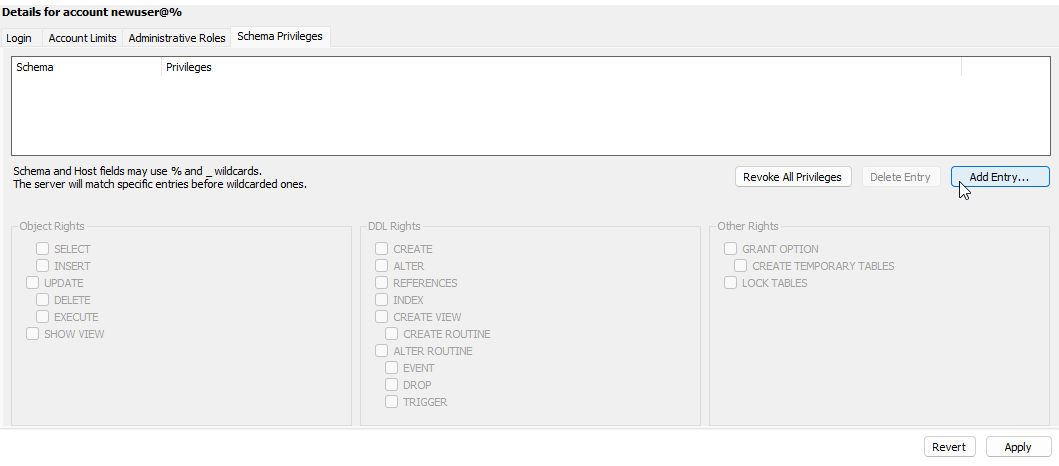Viewport: 1059px width, 466px height.
Task: Click the Schema Privileges tab
Action: coord(280,37)
